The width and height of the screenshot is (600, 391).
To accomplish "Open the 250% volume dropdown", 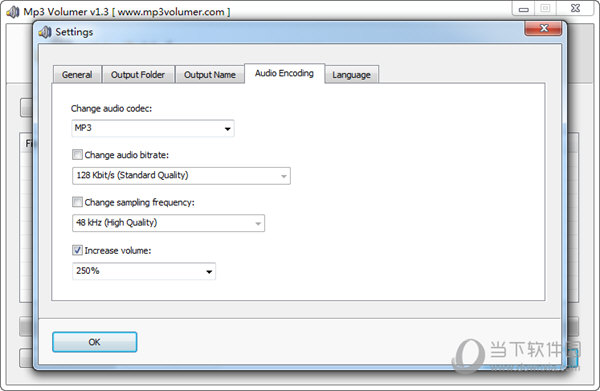I will click(144, 271).
